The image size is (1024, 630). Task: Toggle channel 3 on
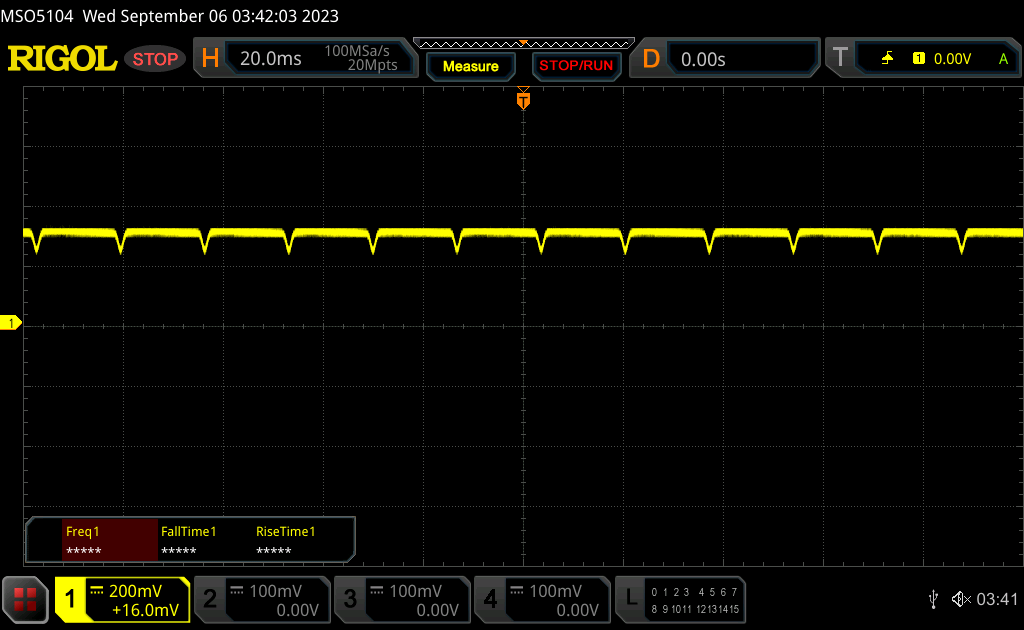click(x=350, y=599)
